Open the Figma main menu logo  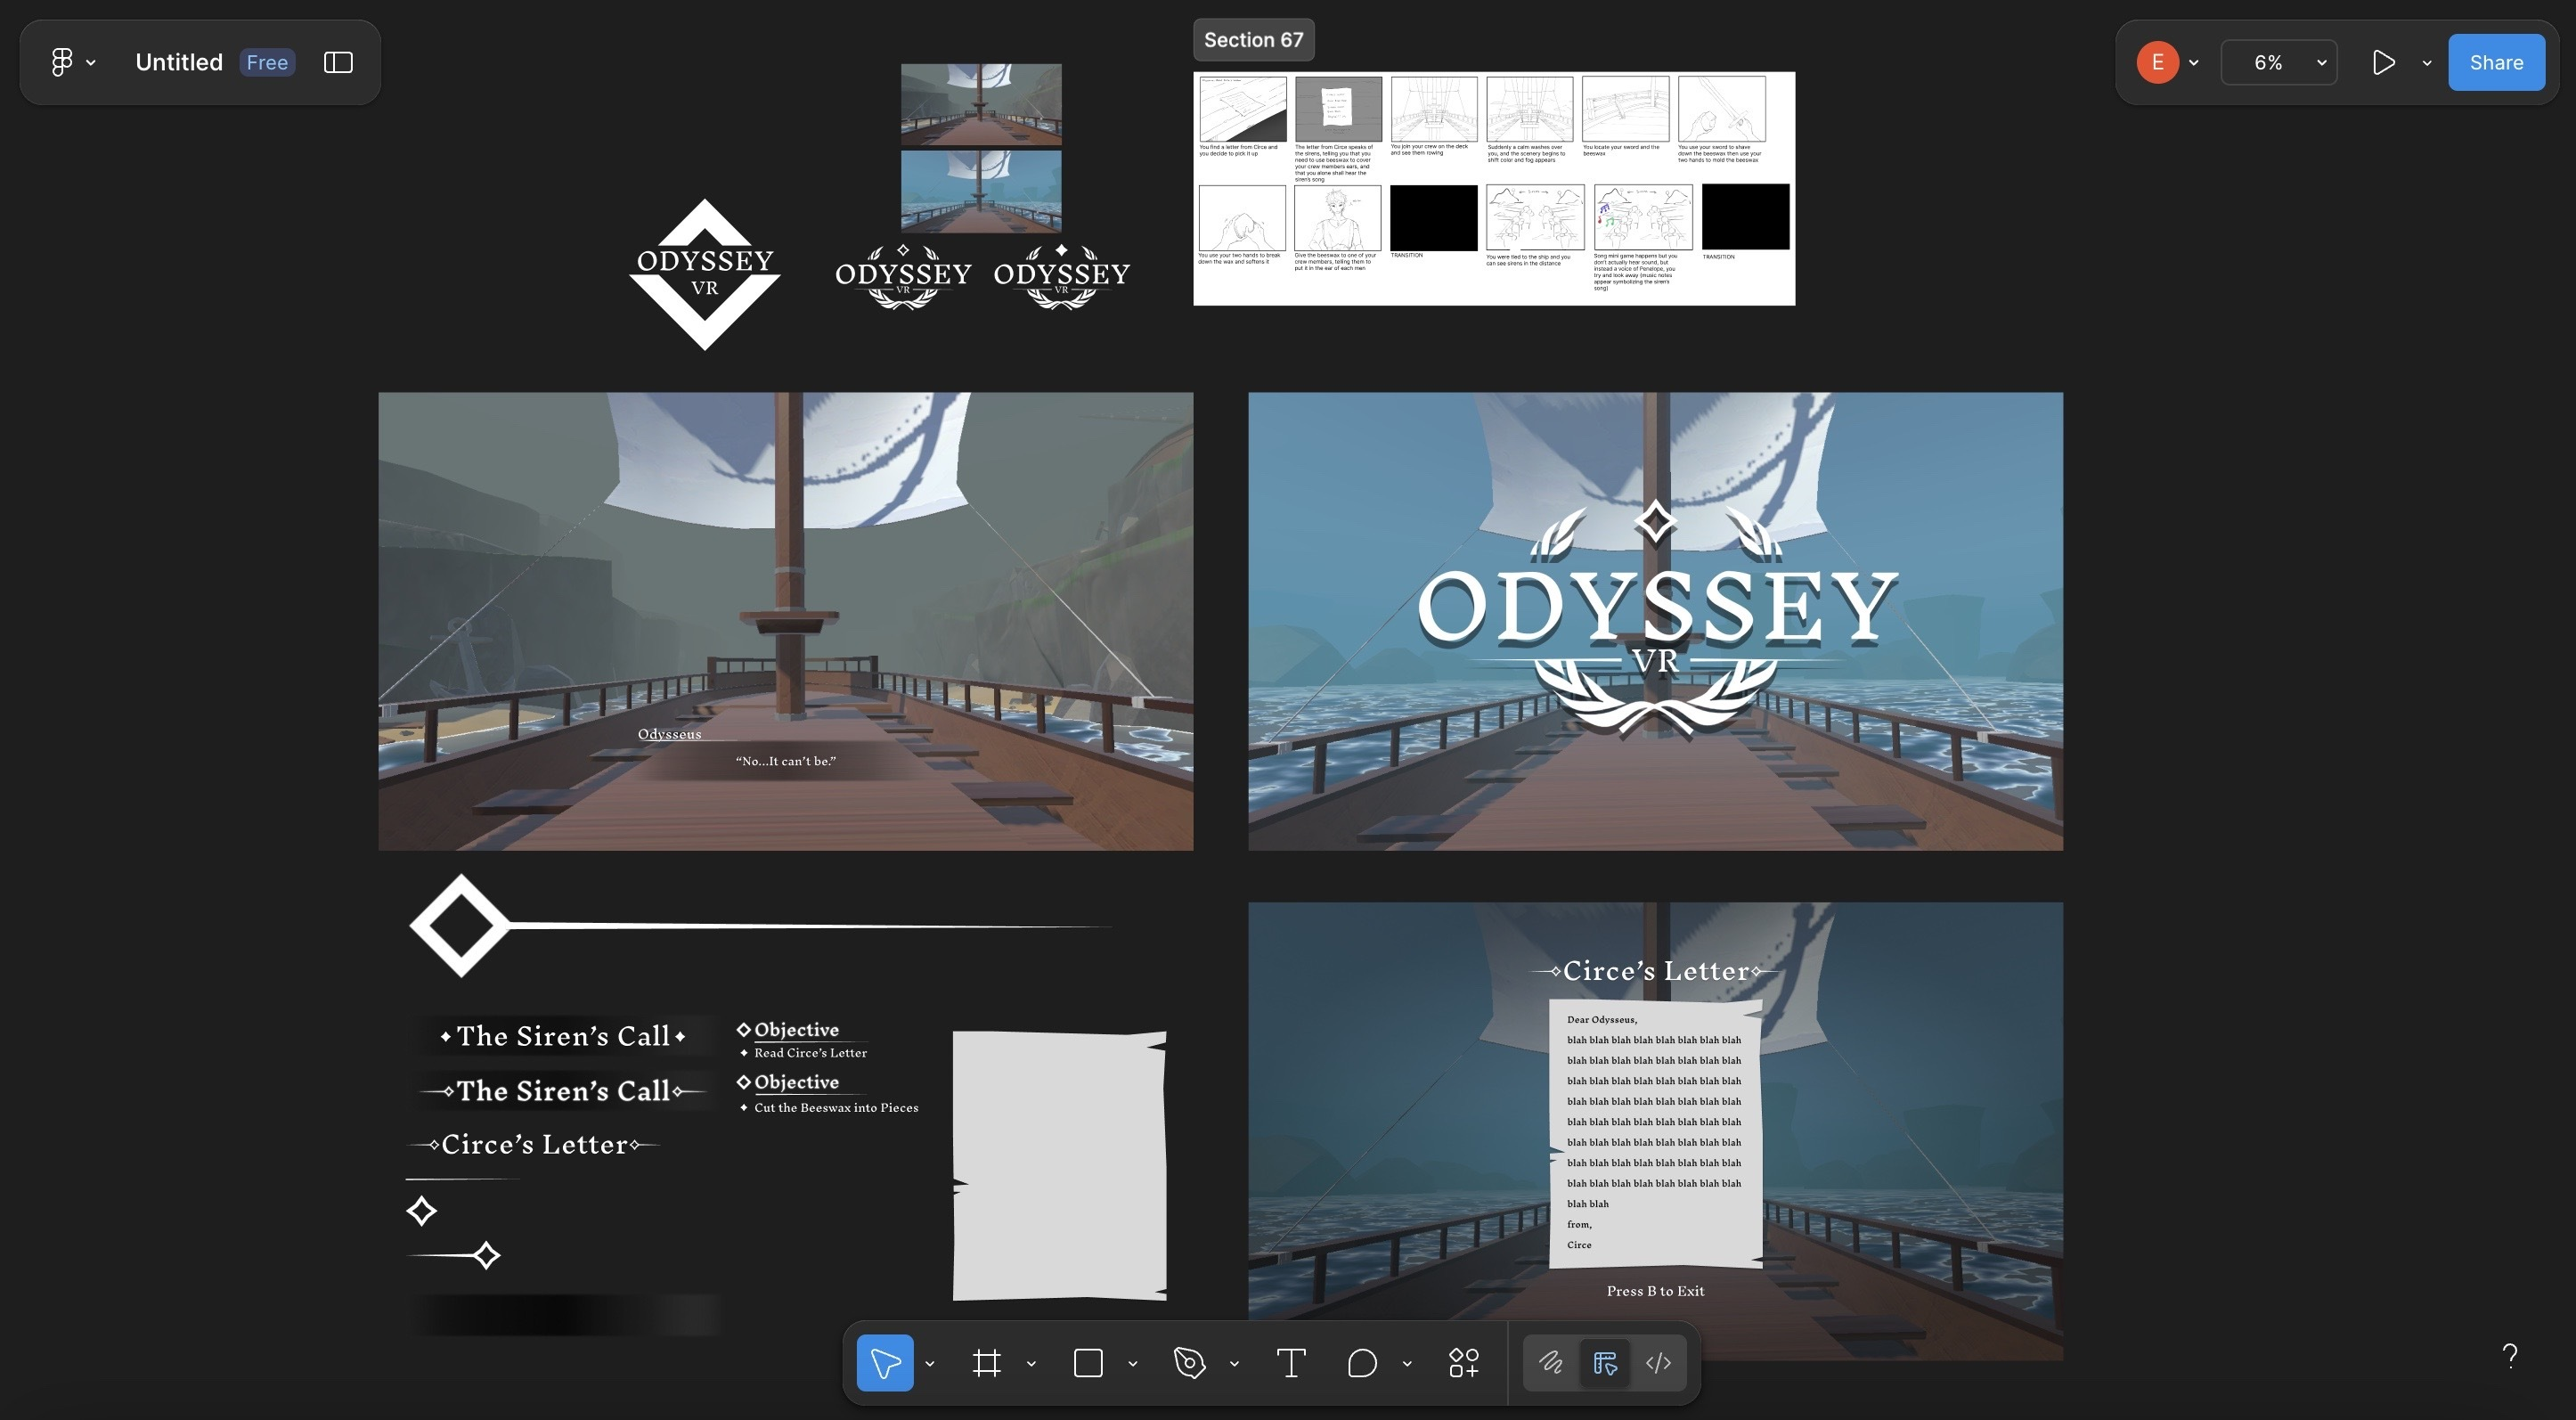tap(62, 62)
